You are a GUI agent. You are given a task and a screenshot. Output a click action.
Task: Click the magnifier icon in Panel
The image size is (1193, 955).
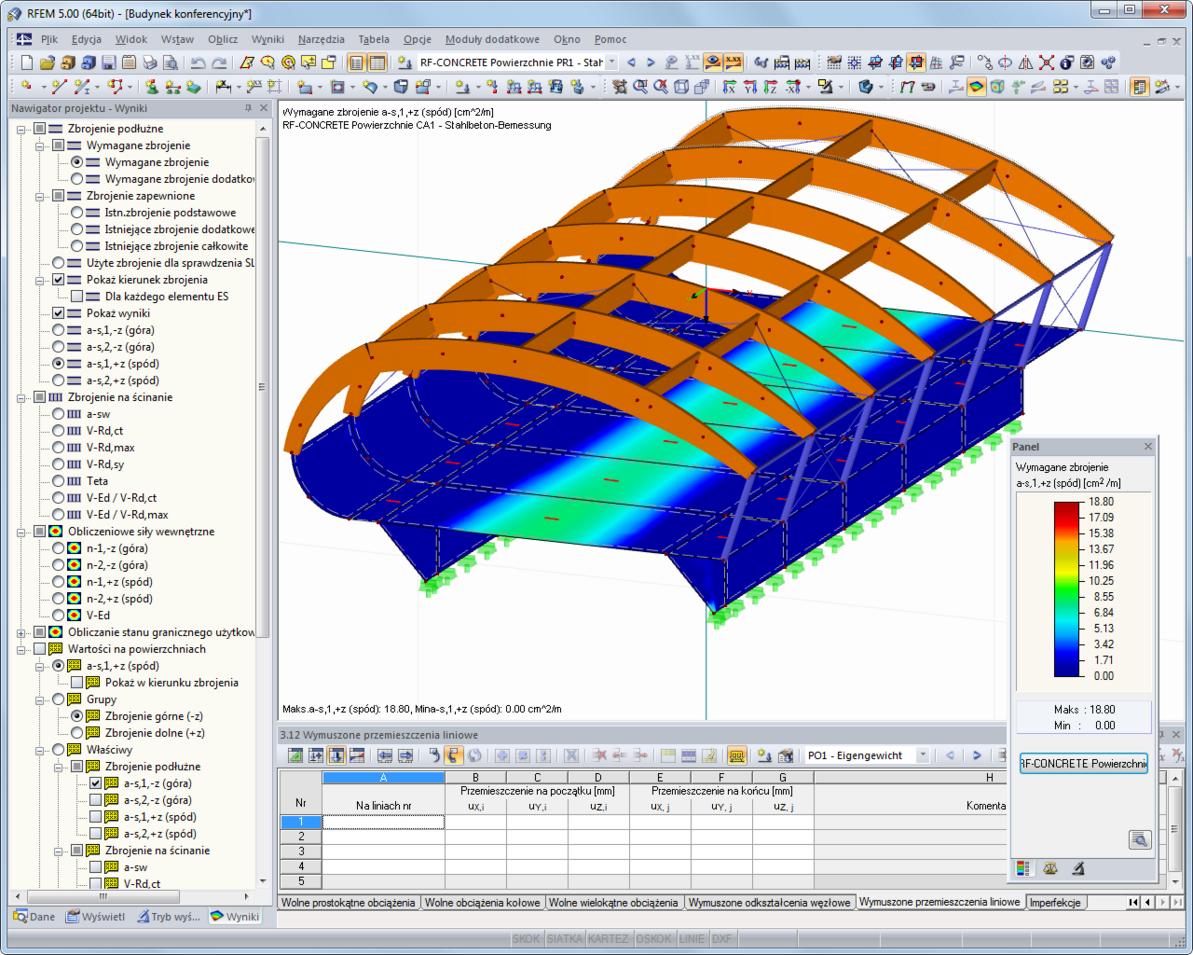pyautogui.click(x=1139, y=839)
